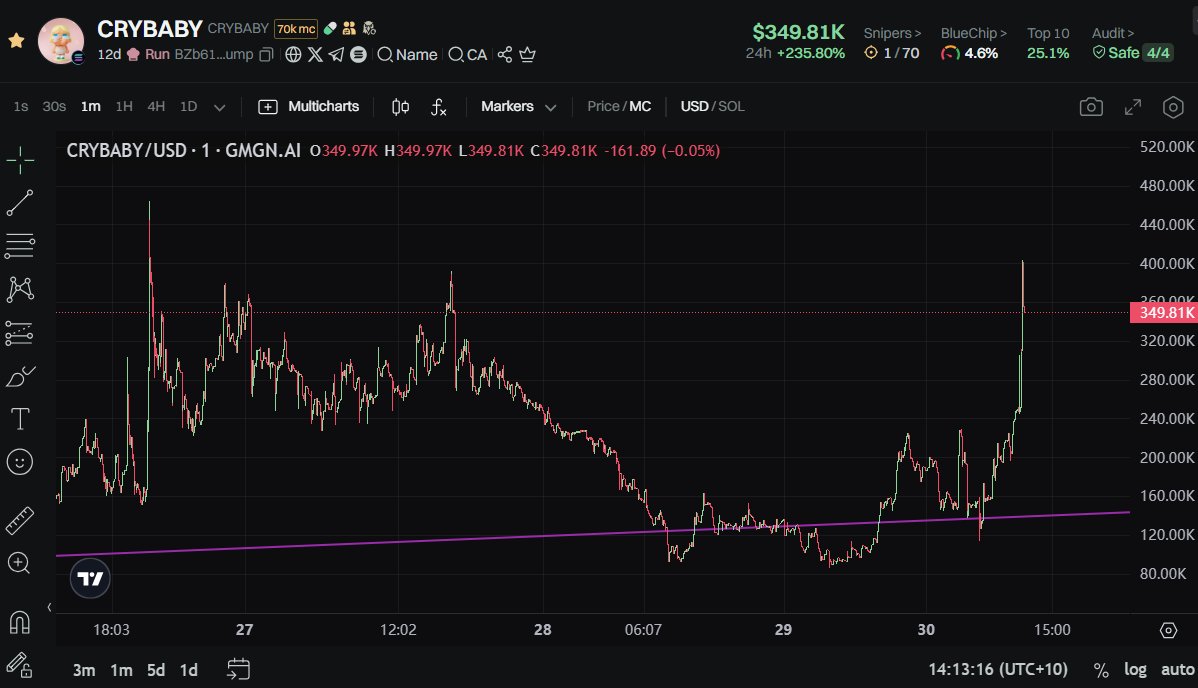Click the bird icon next to the holders icon
The image size is (1198, 688).
coord(370,28)
